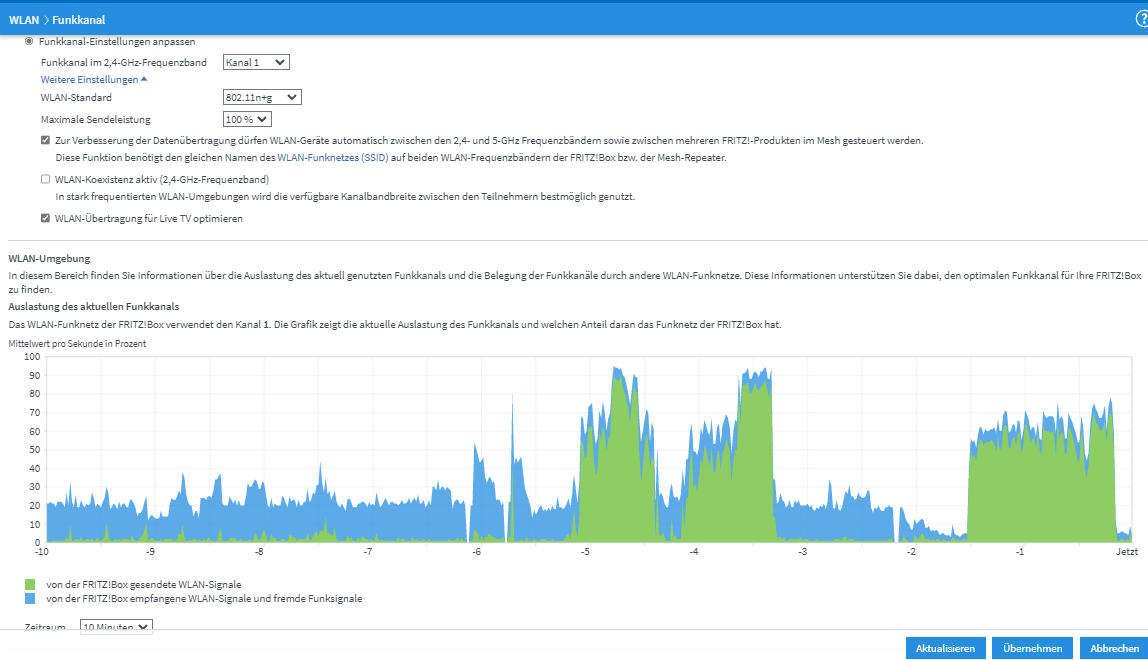Click the WLAN-Umgebung heading
Screen dimensions: 1148x660
pyautogui.click(x=49, y=259)
